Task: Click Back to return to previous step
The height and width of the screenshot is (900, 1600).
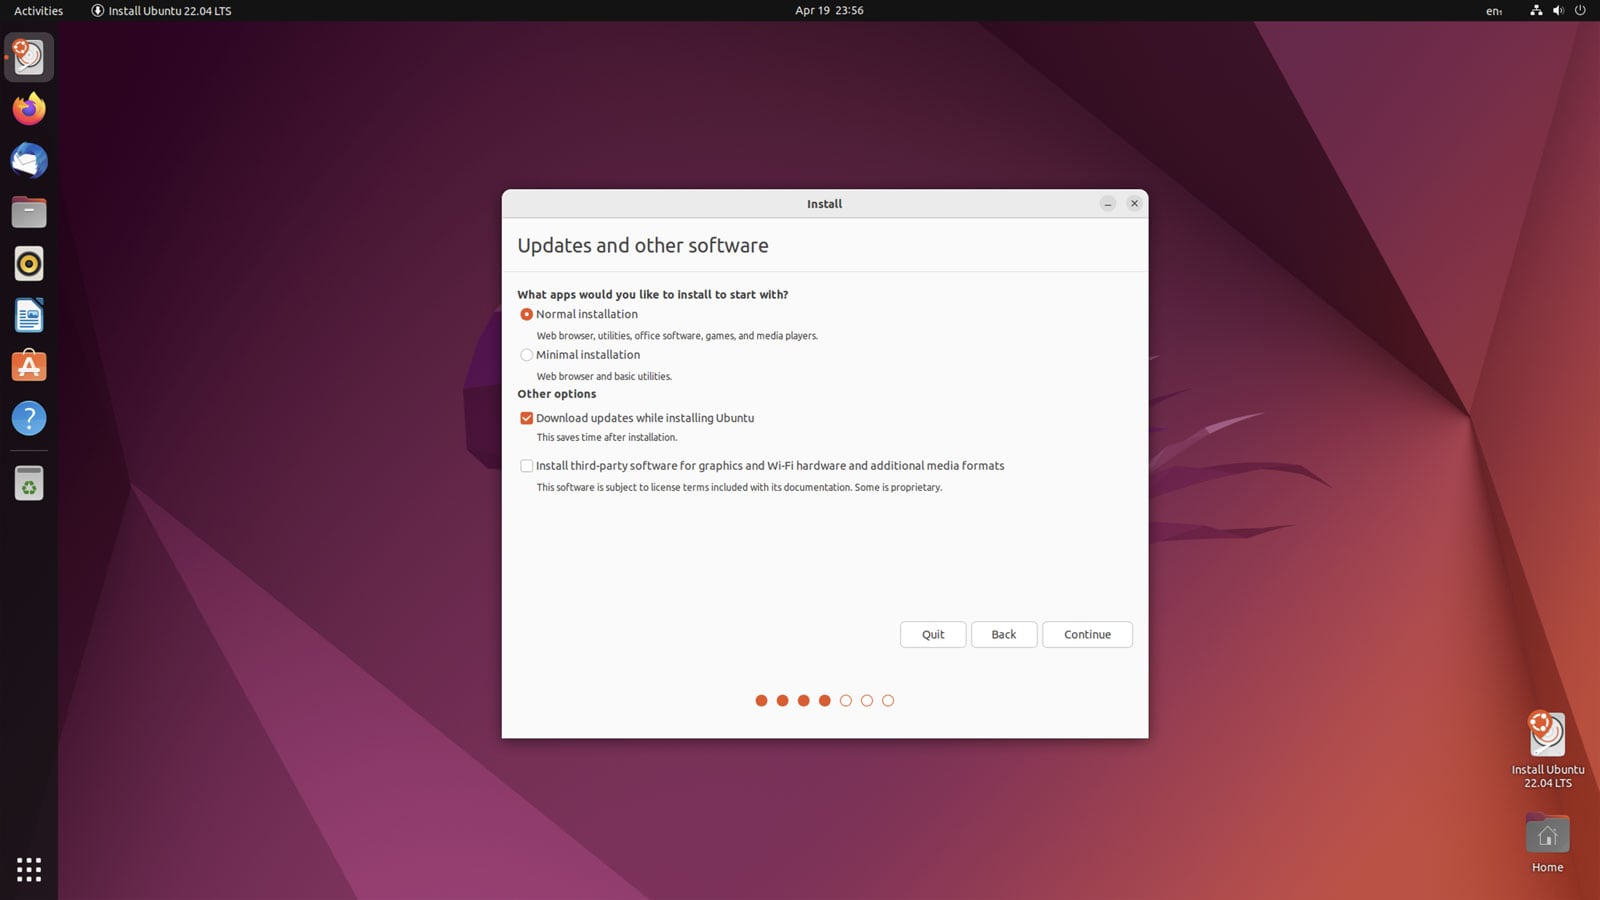Action: coord(1004,634)
